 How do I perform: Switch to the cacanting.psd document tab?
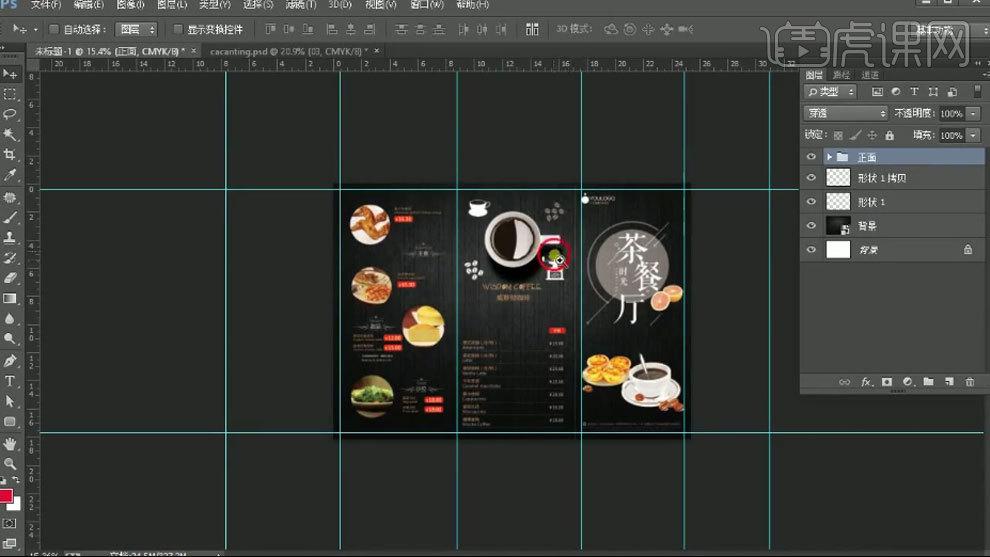[283, 50]
